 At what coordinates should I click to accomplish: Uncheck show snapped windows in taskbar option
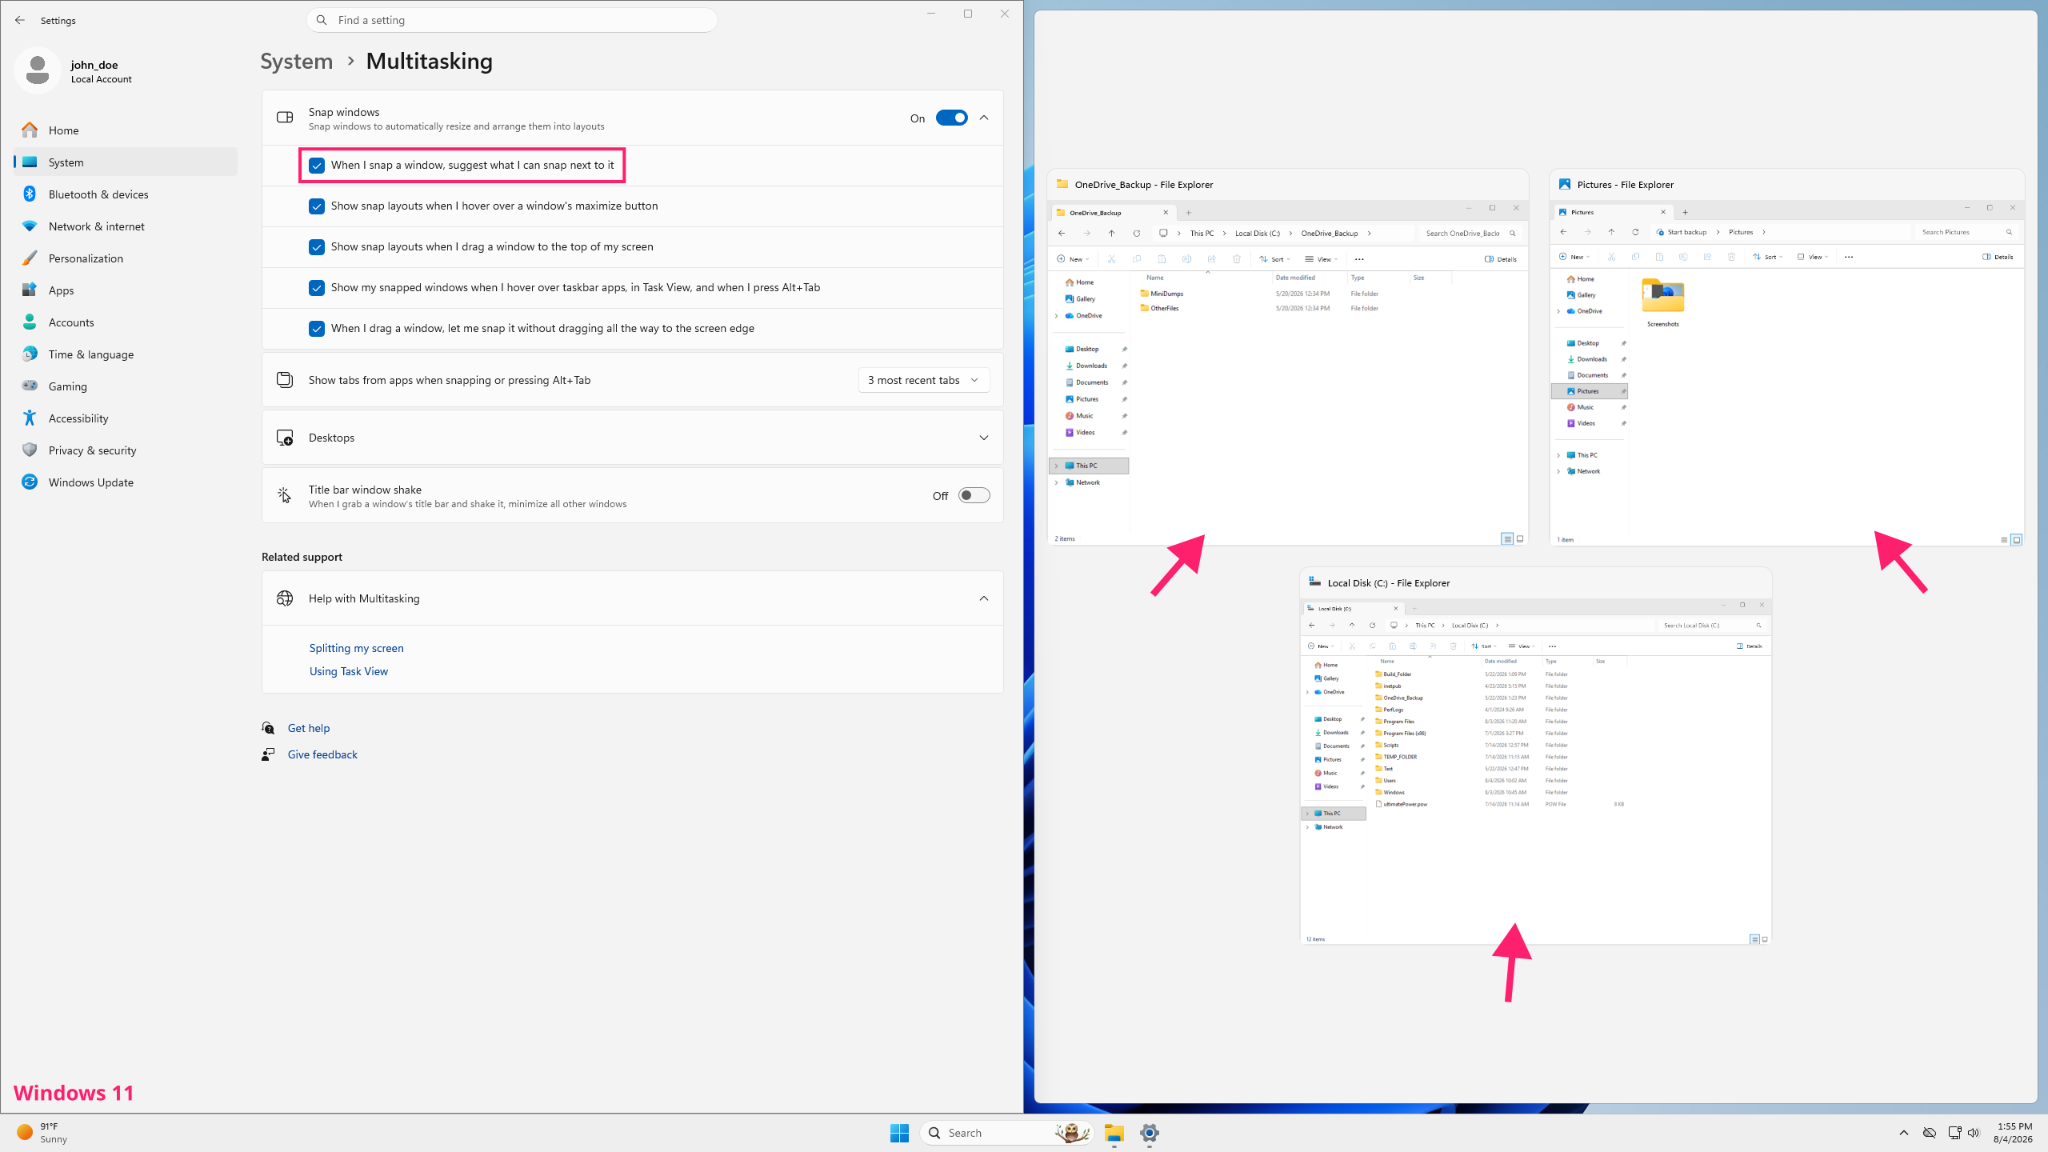point(317,288)
